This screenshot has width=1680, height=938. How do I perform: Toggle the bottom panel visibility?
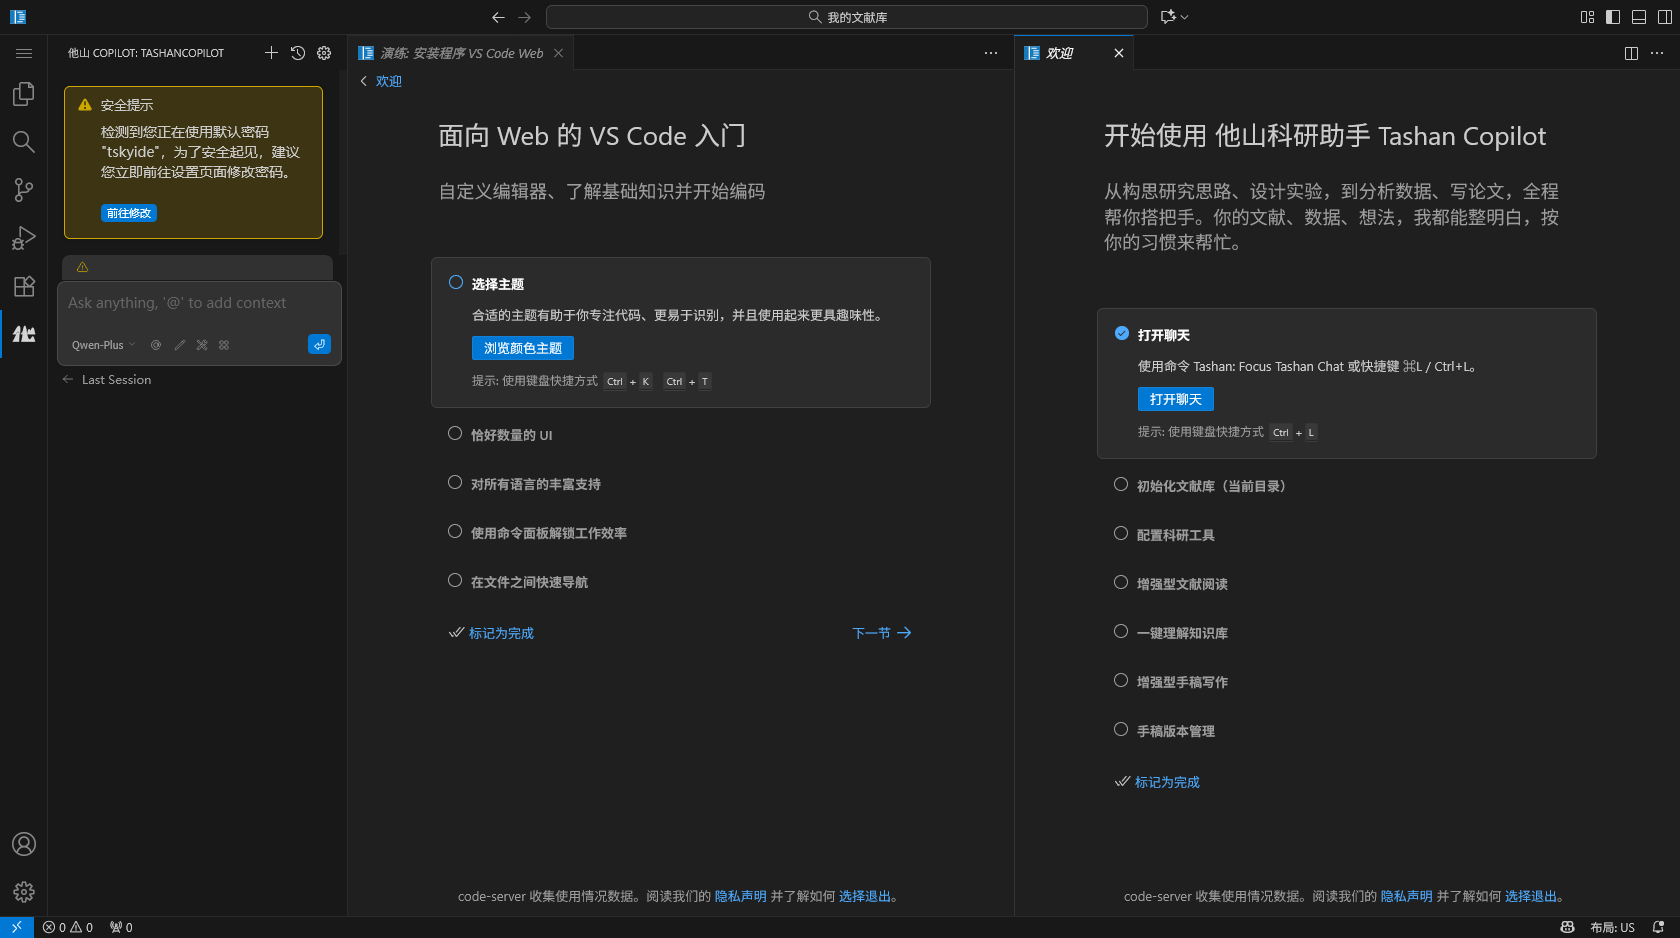click(x=1639, y=17)
